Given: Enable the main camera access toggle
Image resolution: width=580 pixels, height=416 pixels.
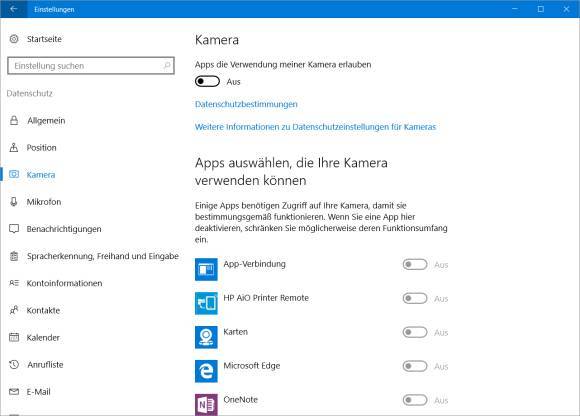Looking at the screenshot, I should [207, 81].
